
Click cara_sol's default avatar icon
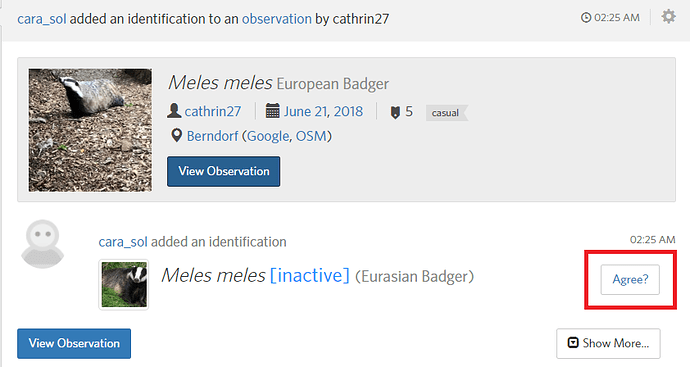pos(43,244)
